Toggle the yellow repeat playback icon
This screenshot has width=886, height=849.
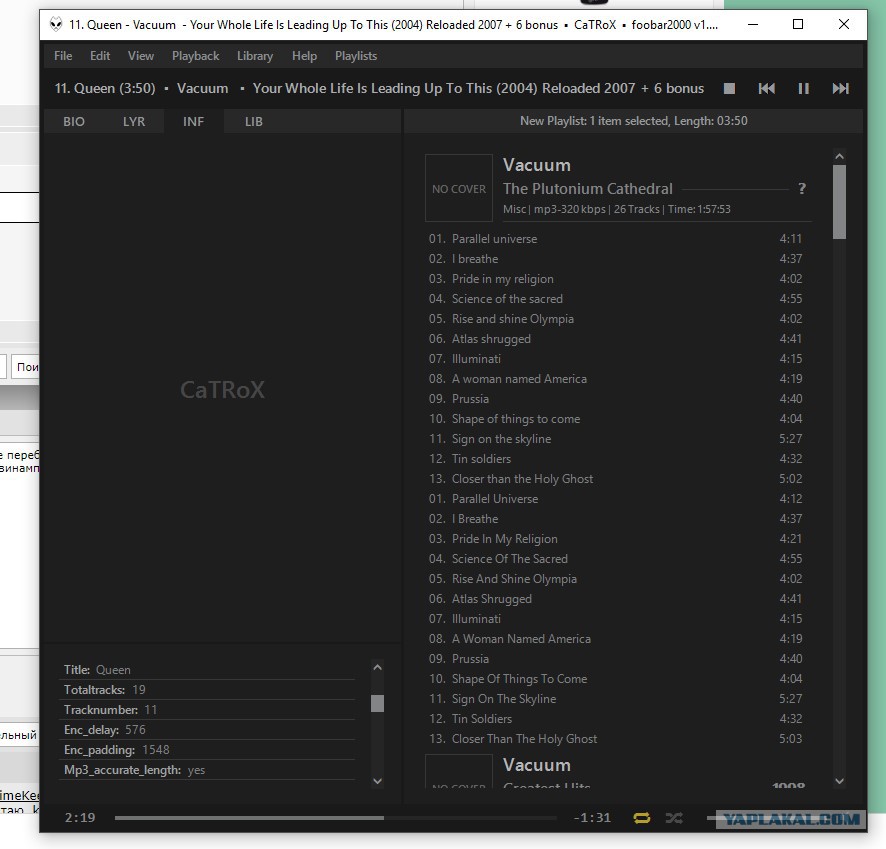(x=642, y=817)
